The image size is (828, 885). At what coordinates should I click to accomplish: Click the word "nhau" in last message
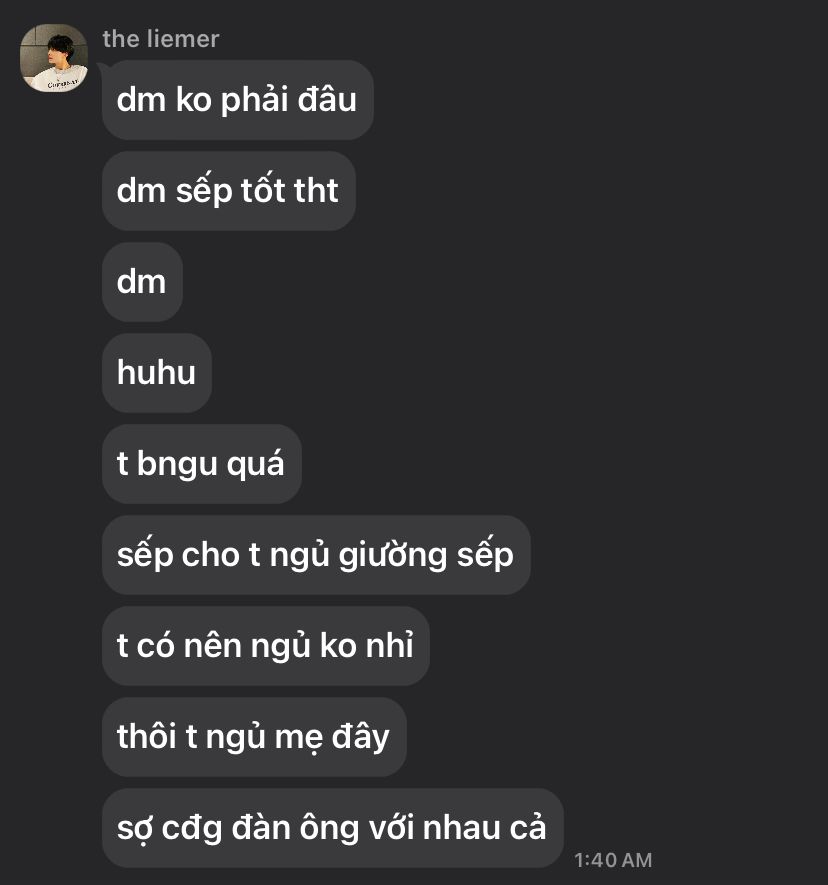pos(461,828)
